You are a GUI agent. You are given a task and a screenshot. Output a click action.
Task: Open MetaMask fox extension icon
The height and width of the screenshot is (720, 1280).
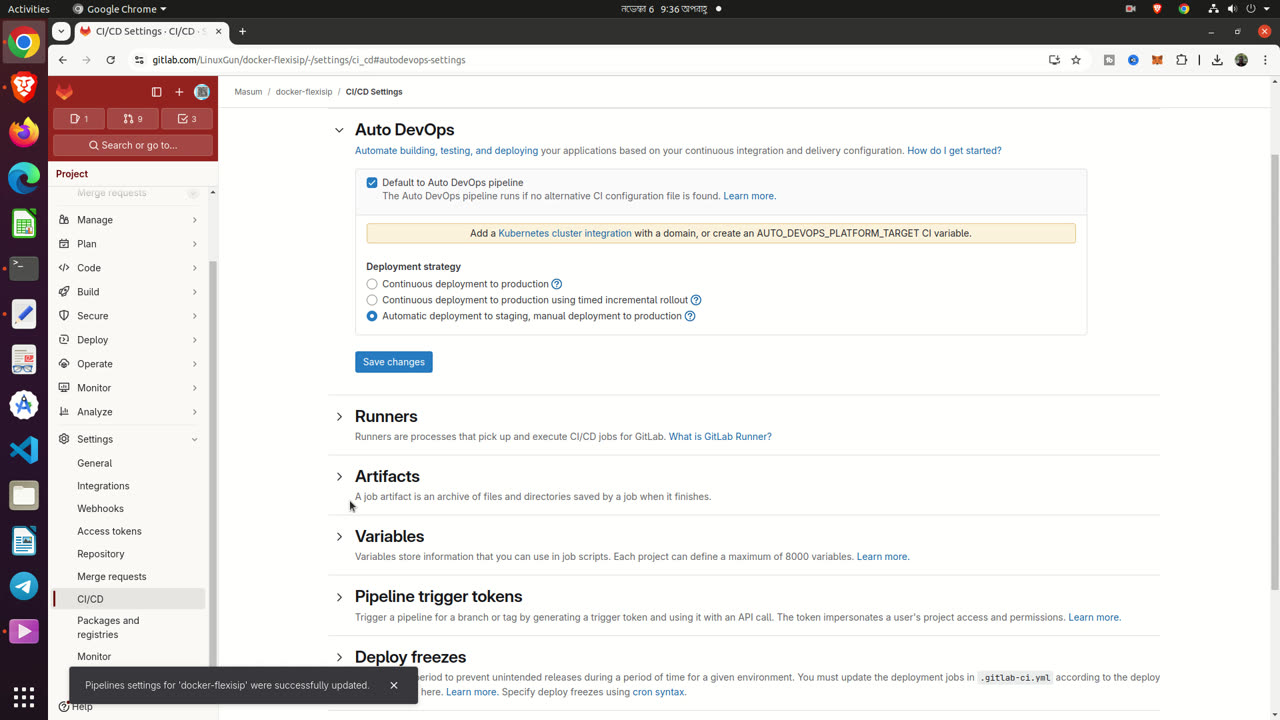tap(1157, 60)
